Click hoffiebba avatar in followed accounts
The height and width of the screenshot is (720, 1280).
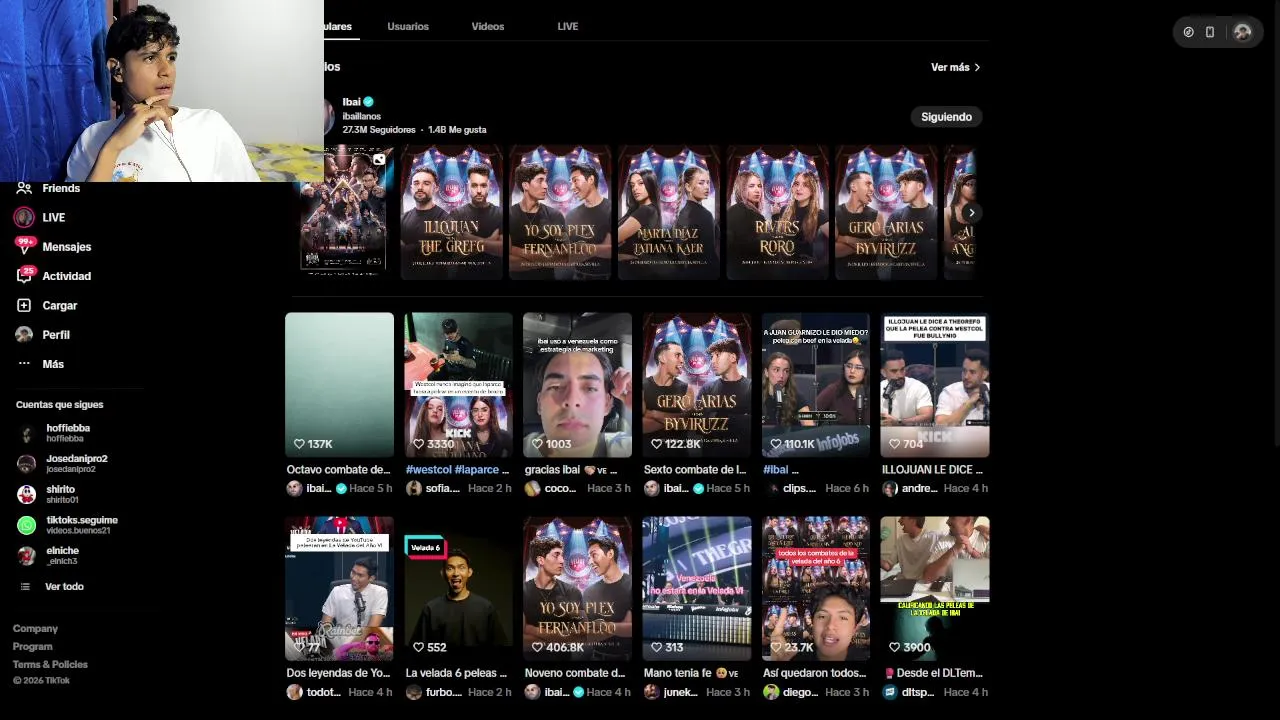(27, 433)
